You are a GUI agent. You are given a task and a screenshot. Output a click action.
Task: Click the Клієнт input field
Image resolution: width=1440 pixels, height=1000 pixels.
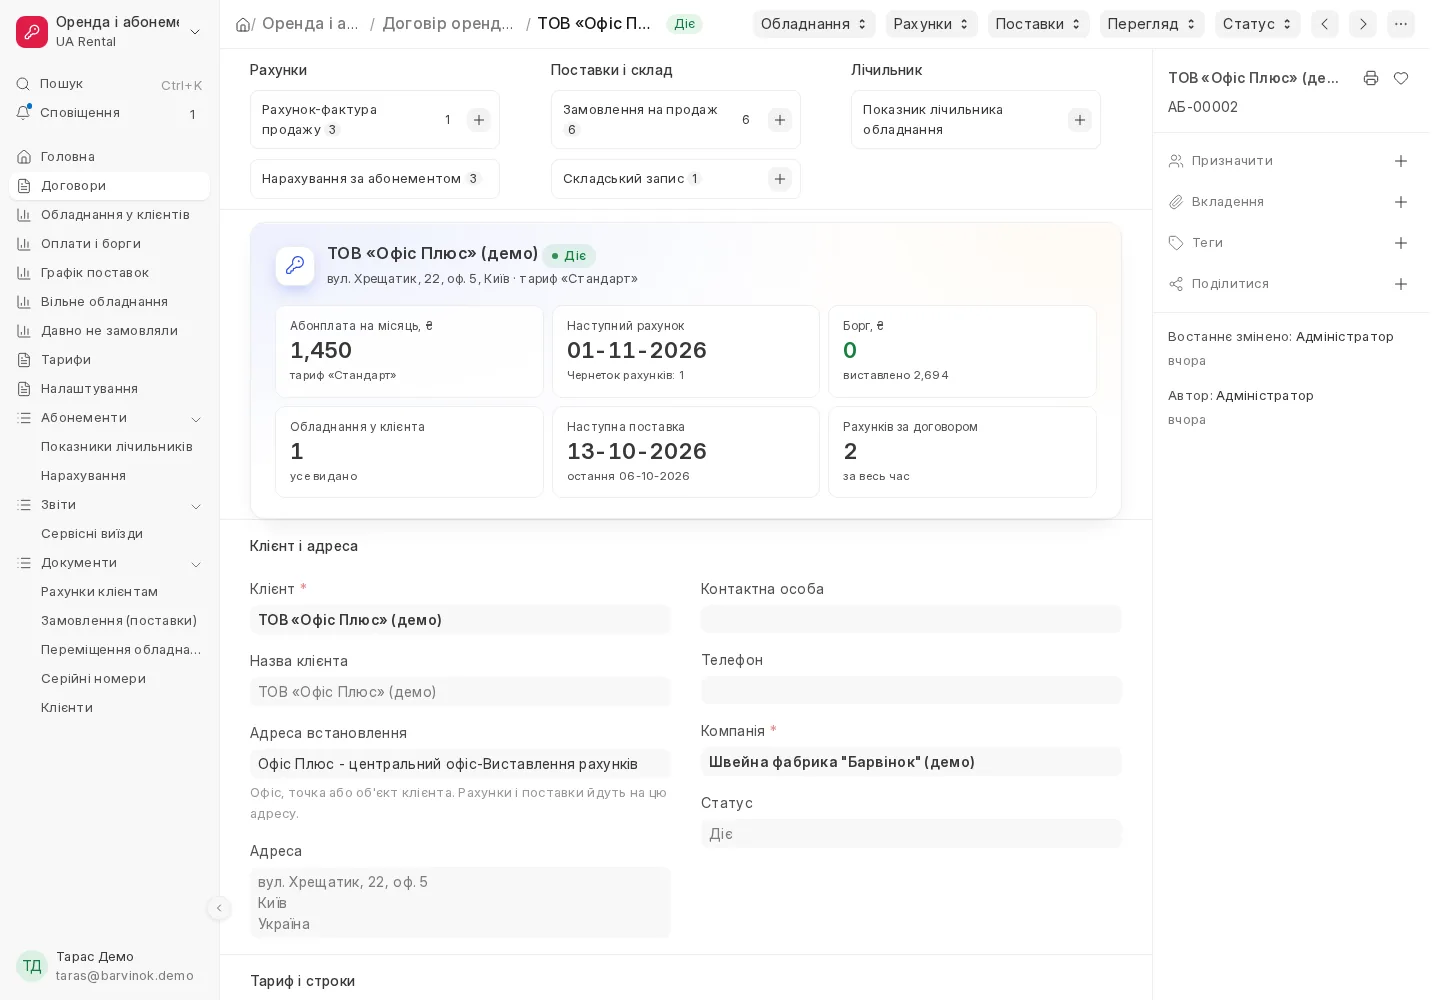460,620
